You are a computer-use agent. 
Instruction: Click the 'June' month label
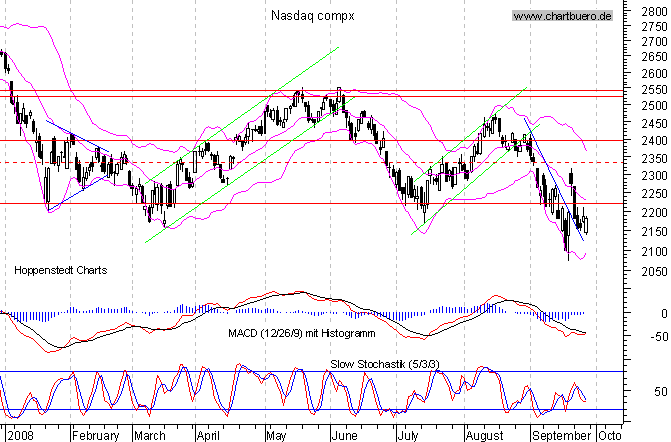coord(344,435)
